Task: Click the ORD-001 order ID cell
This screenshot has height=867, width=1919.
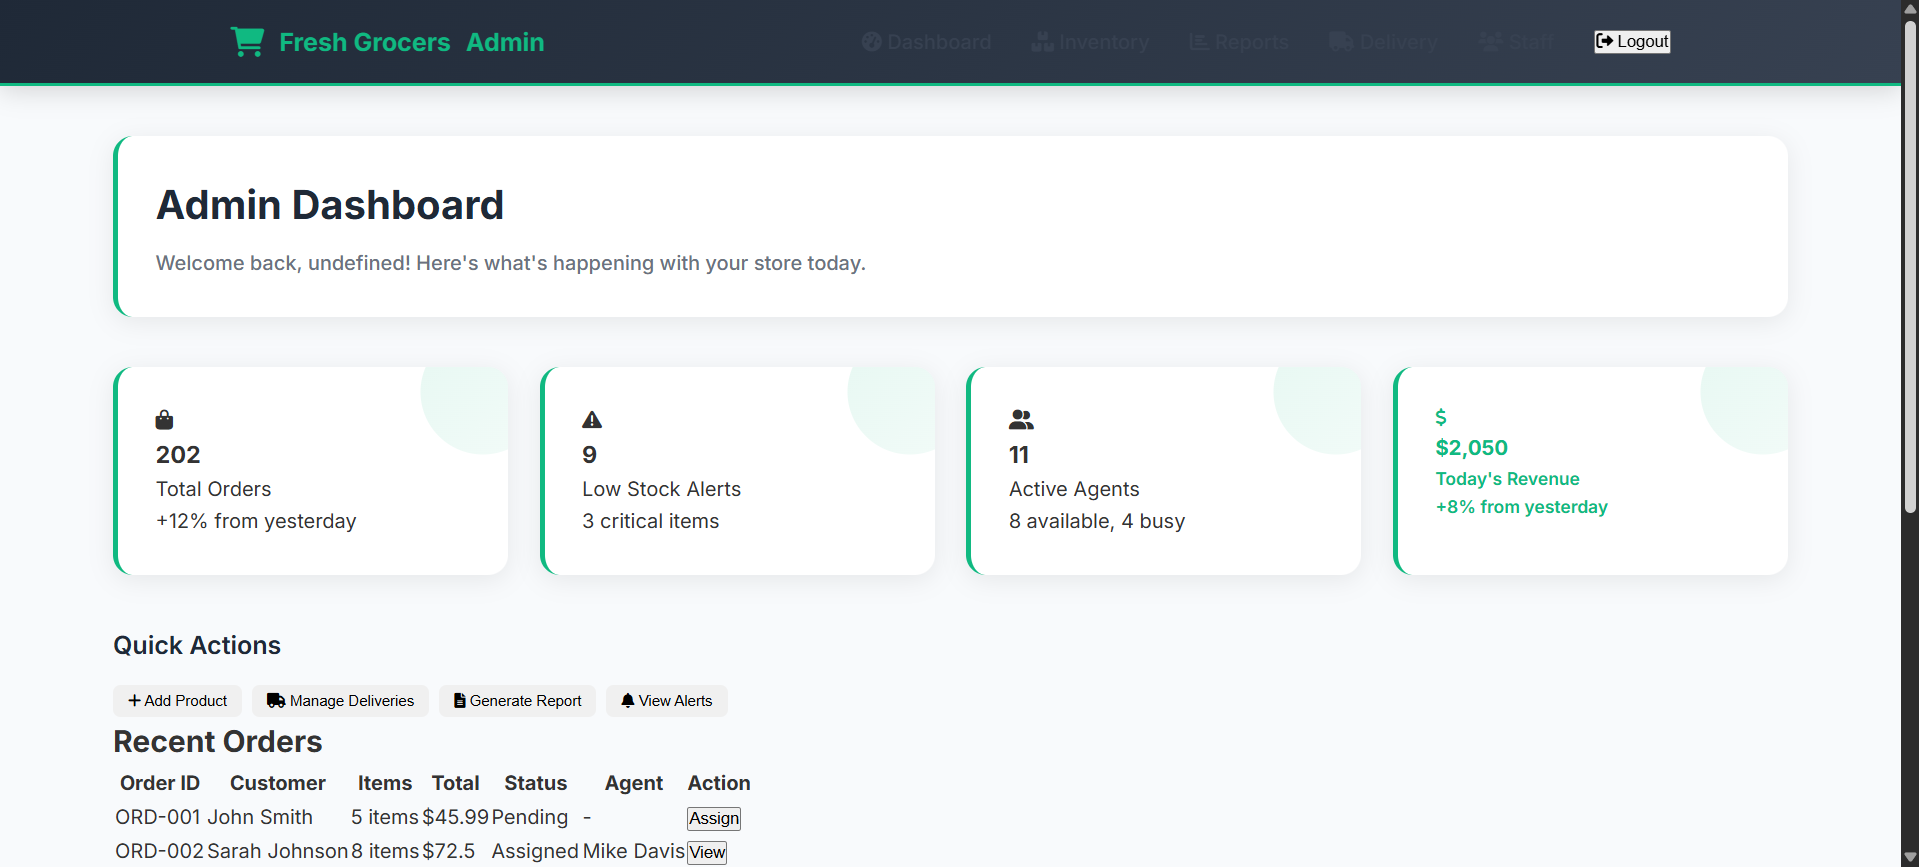Action: (158, 817)
